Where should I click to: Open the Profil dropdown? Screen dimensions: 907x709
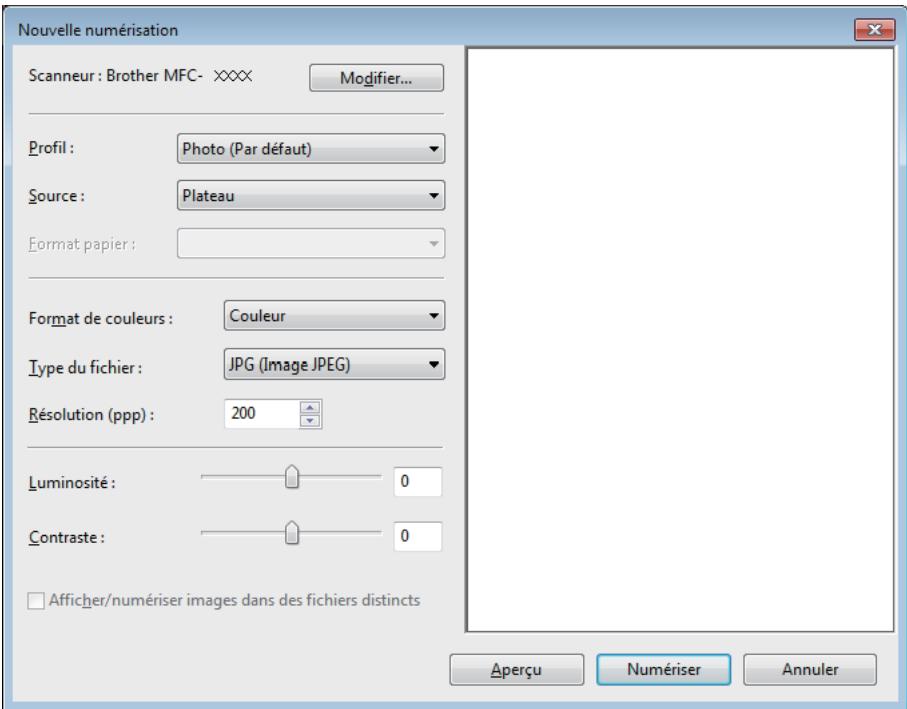311,149
